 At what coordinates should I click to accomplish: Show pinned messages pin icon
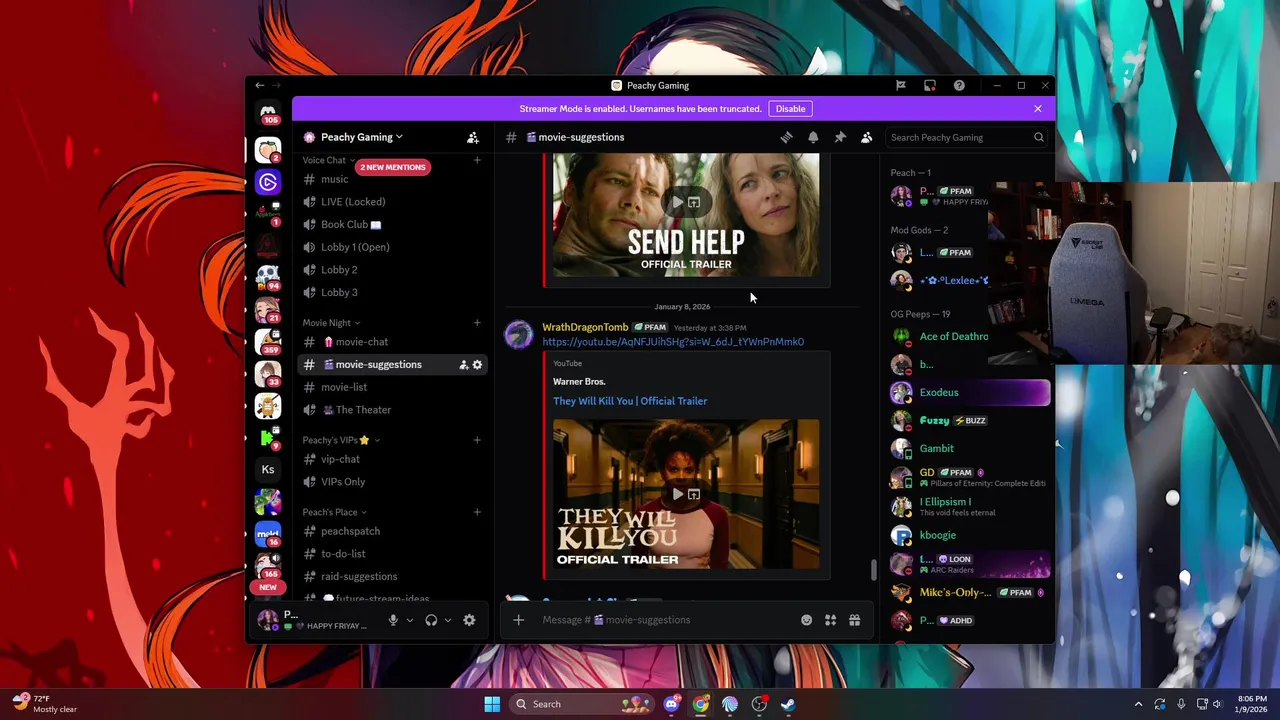tap(840, 137)
